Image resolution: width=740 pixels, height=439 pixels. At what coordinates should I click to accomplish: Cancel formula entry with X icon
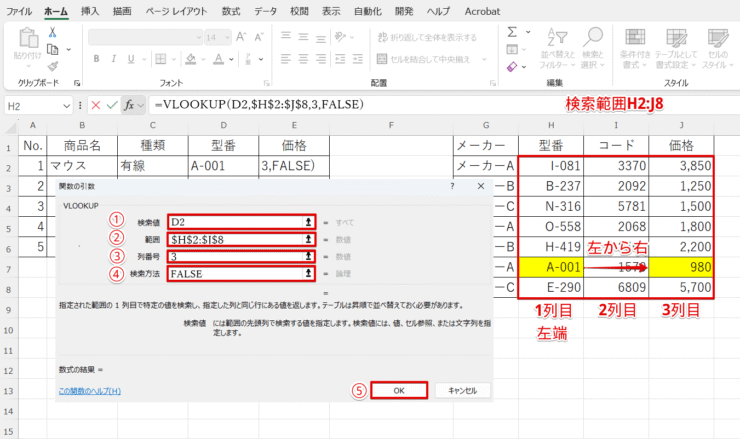coord(96,105)
